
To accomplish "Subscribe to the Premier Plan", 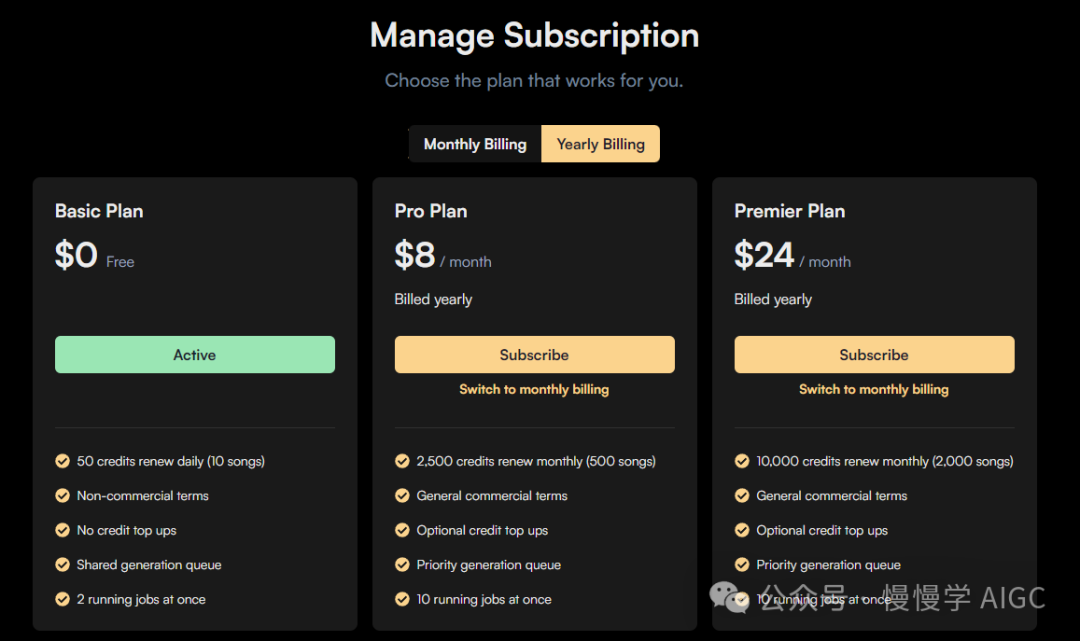I will coord(874,355).
